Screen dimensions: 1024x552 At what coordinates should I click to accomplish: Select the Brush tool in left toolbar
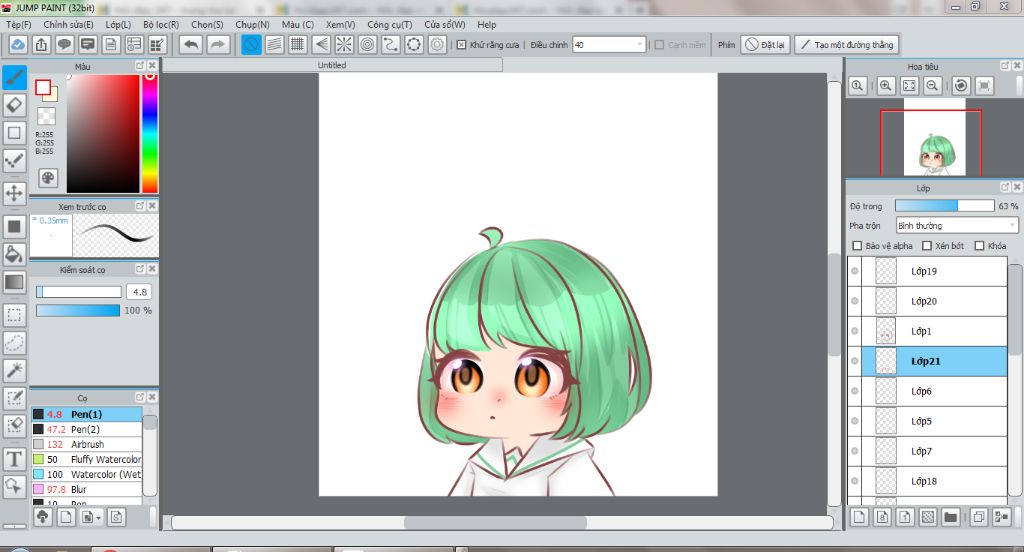point(14,77)
